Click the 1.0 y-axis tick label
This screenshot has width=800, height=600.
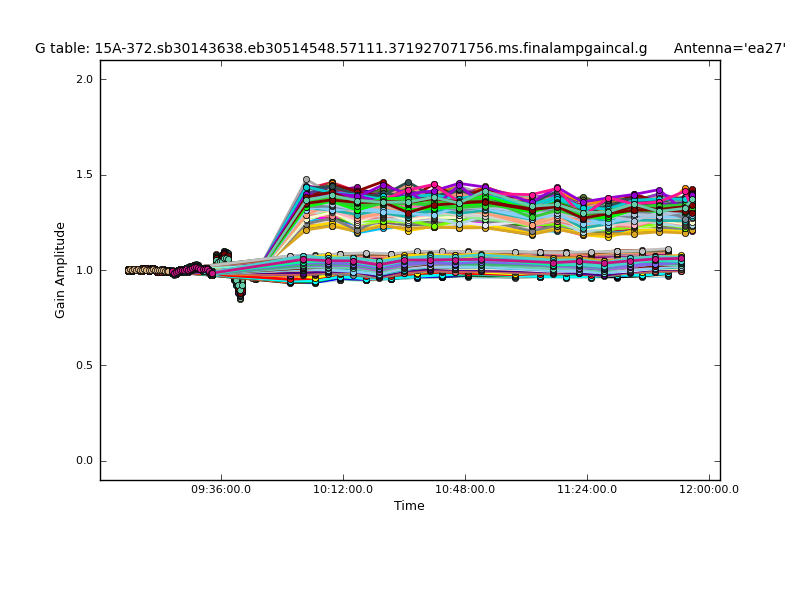pos(83,270)
